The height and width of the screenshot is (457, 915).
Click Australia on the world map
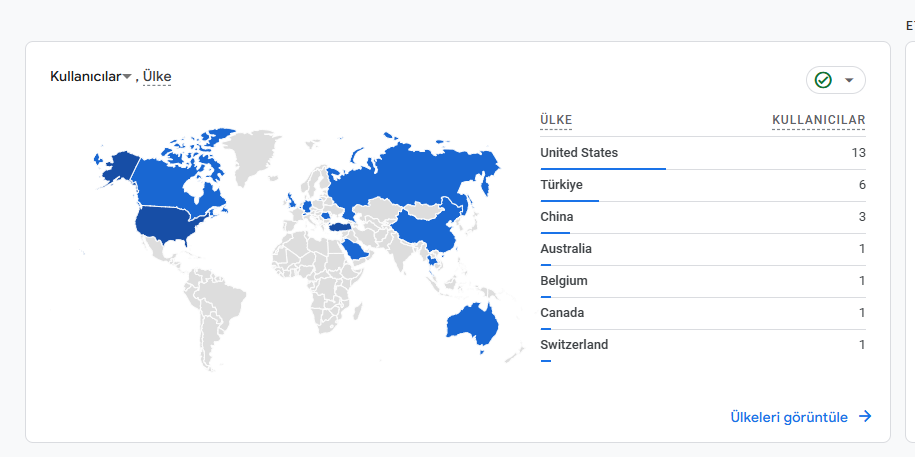click(x=472, y=323)
